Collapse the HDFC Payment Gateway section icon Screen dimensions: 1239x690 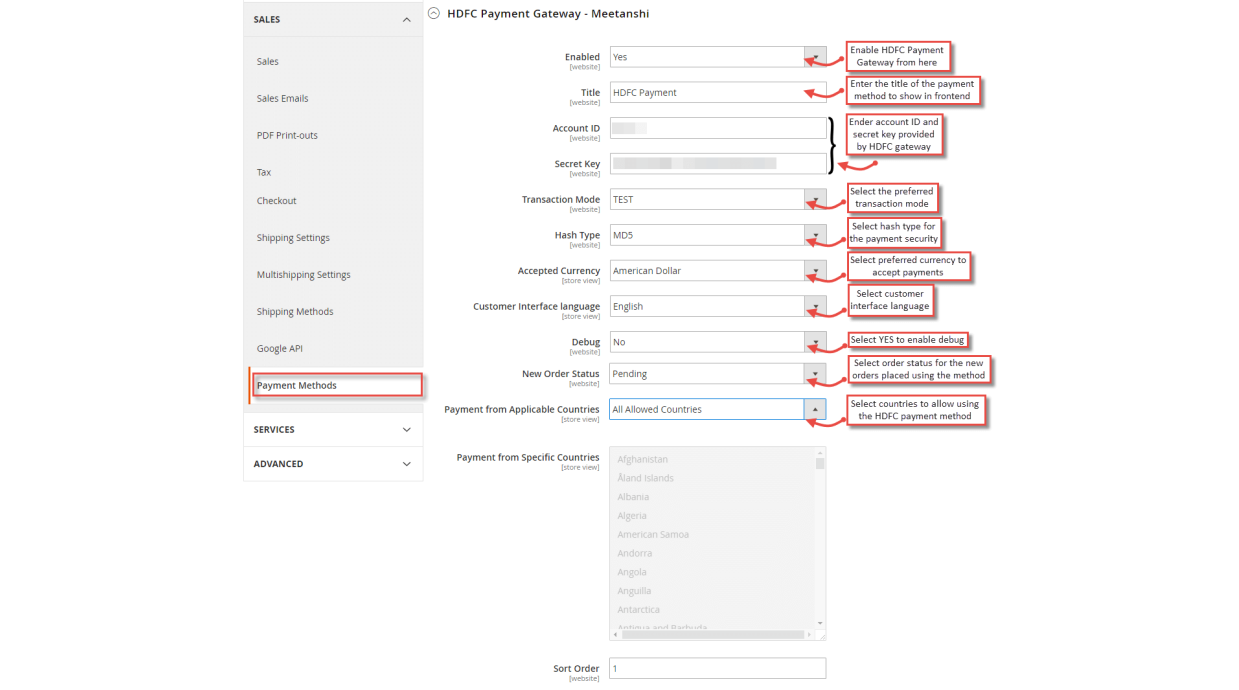pyautogui.click(x=433, y=13)
